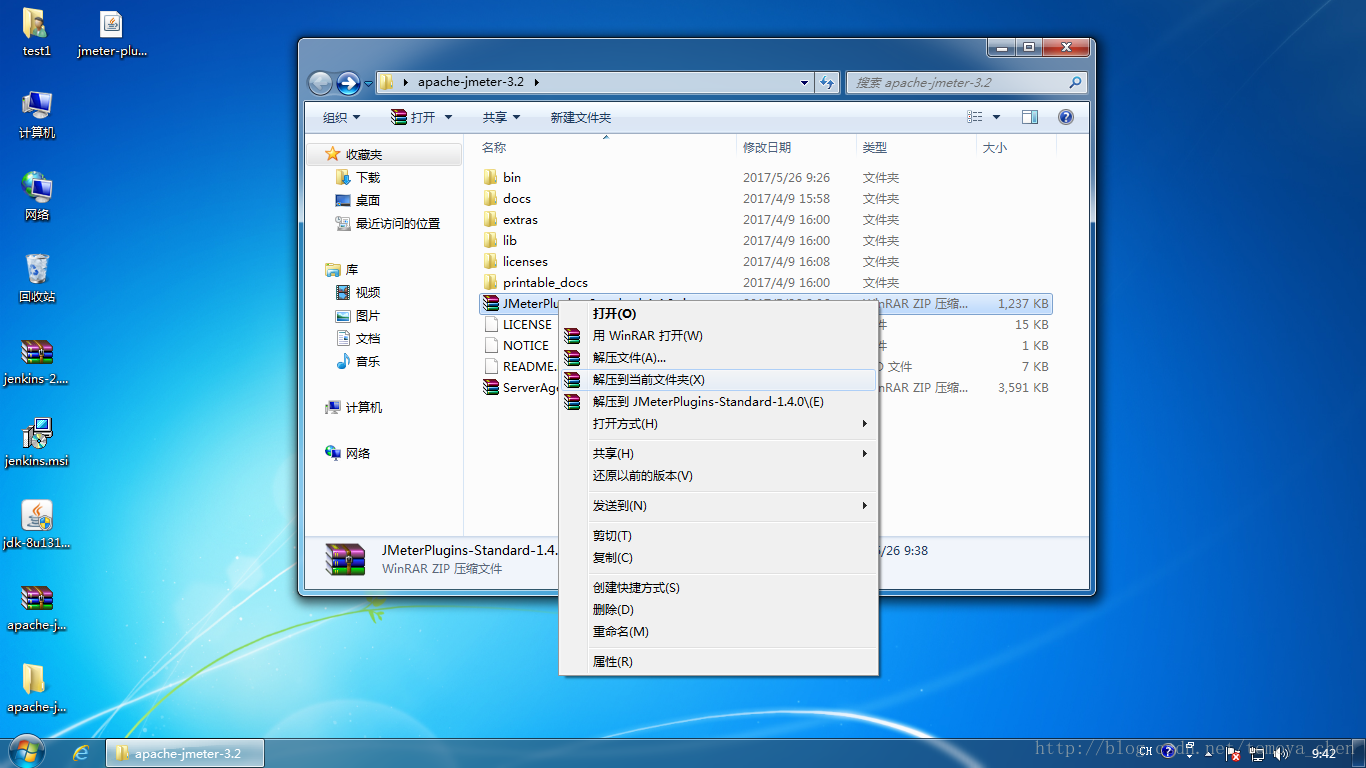Open the Windows Start button

pyautogui.click(x=27, y=752)
